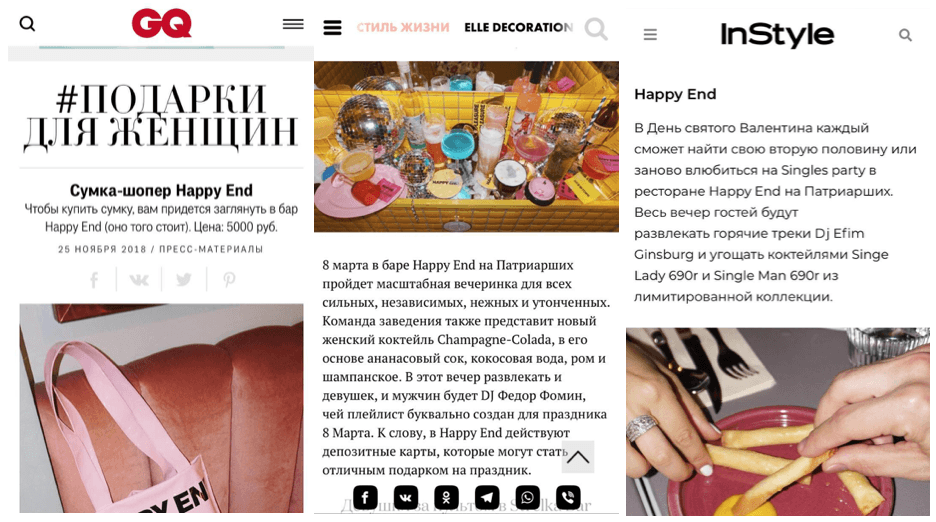
Task: Click the back-to-top chevron arrow
Action: point(578,457)
